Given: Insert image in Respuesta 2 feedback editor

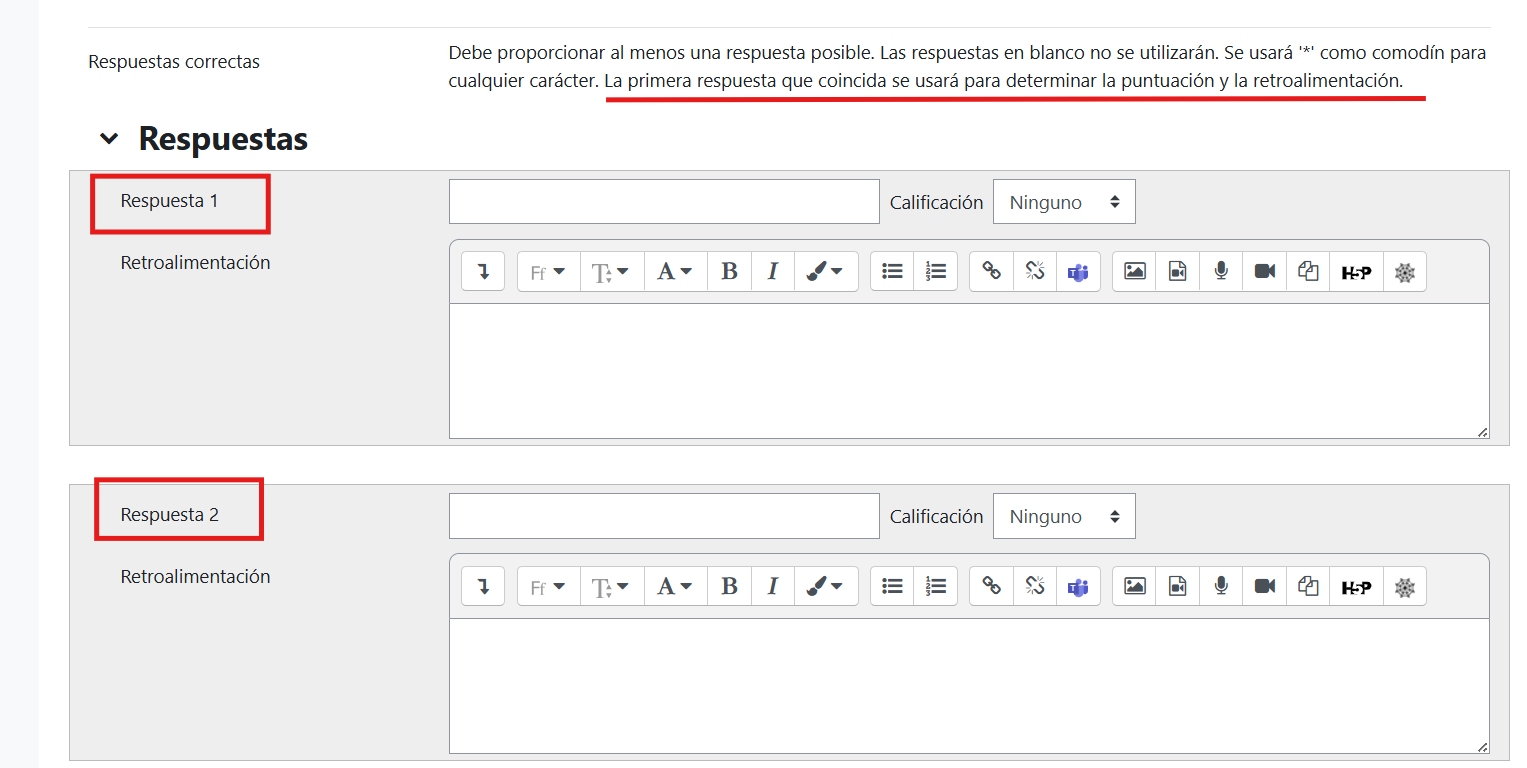Looking at the screenshot, I should coord(1134,586).
